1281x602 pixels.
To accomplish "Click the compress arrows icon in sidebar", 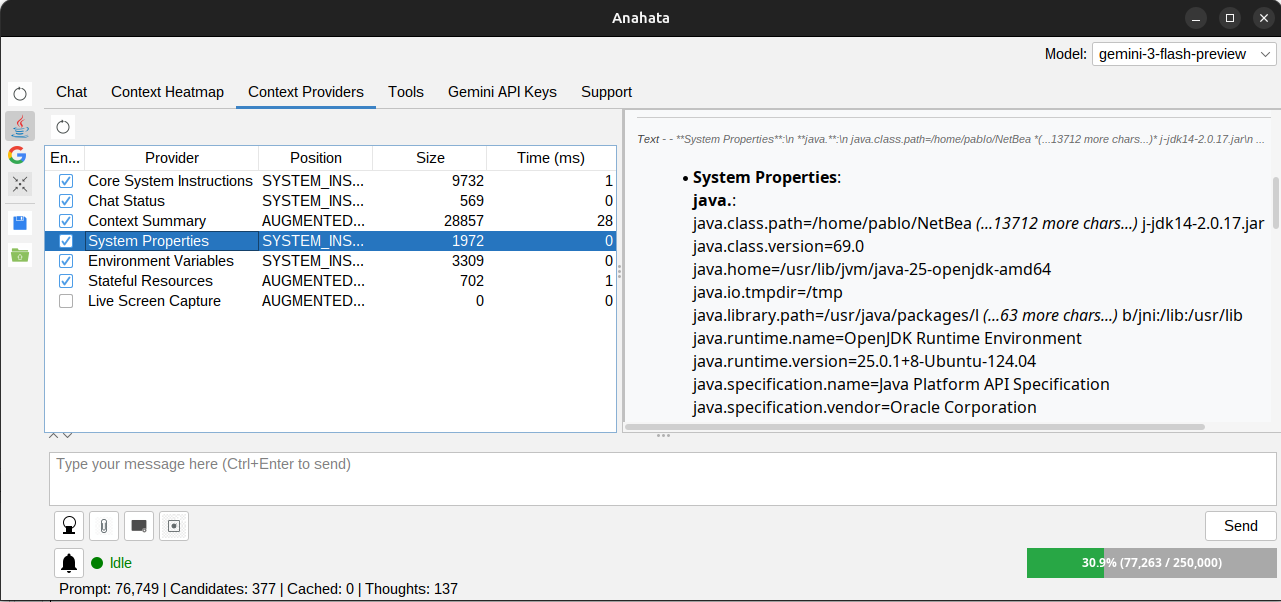I will [20, 184].
